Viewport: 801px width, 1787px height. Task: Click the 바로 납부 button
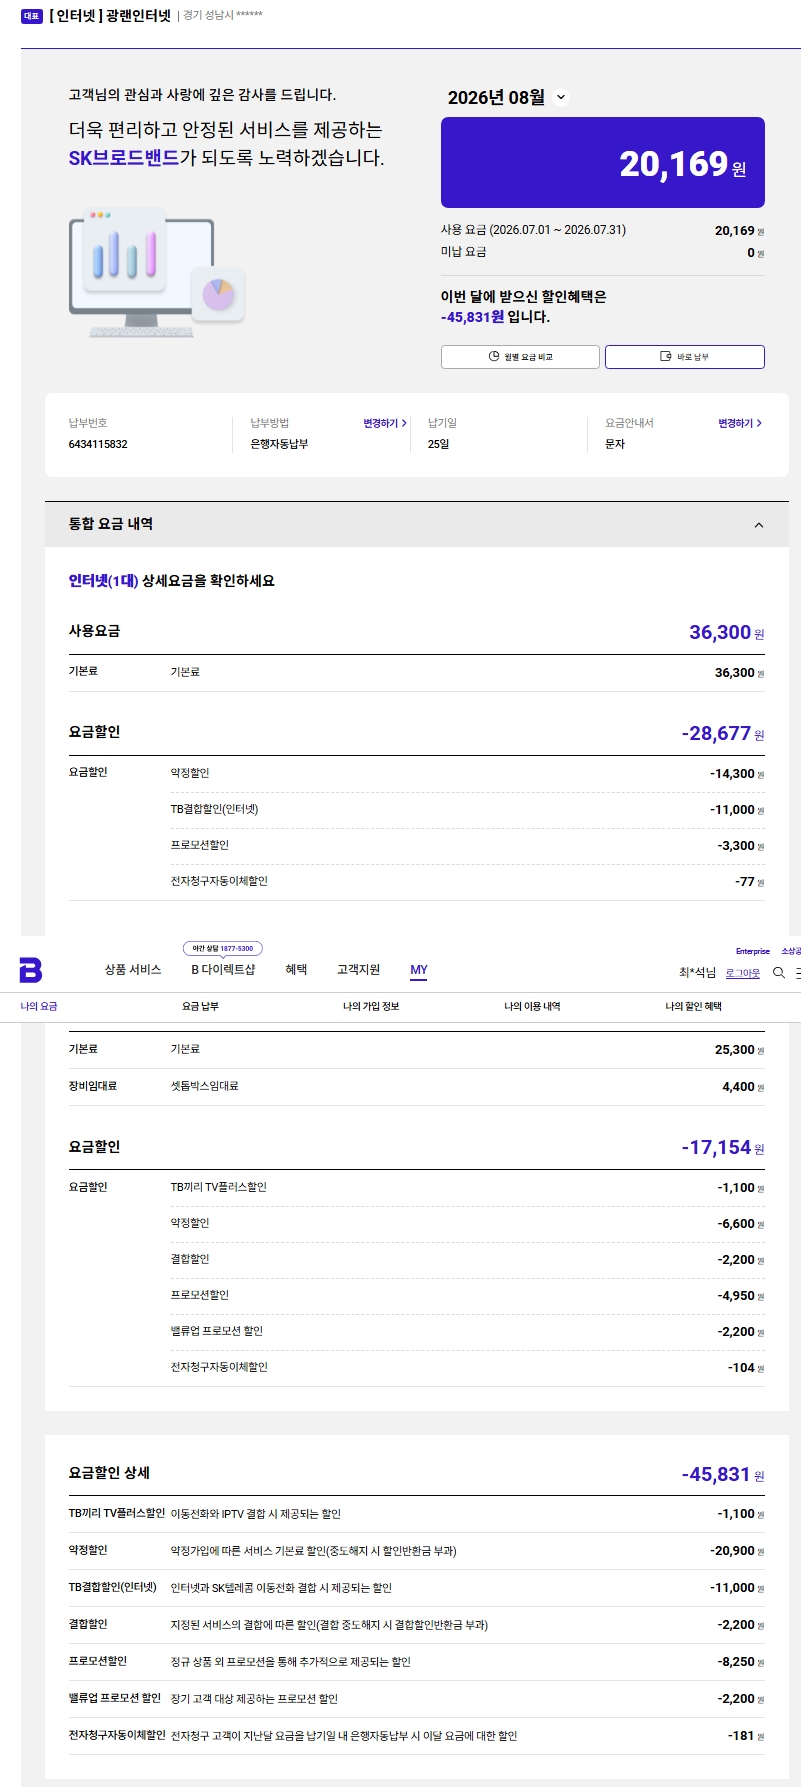[685, 357]
